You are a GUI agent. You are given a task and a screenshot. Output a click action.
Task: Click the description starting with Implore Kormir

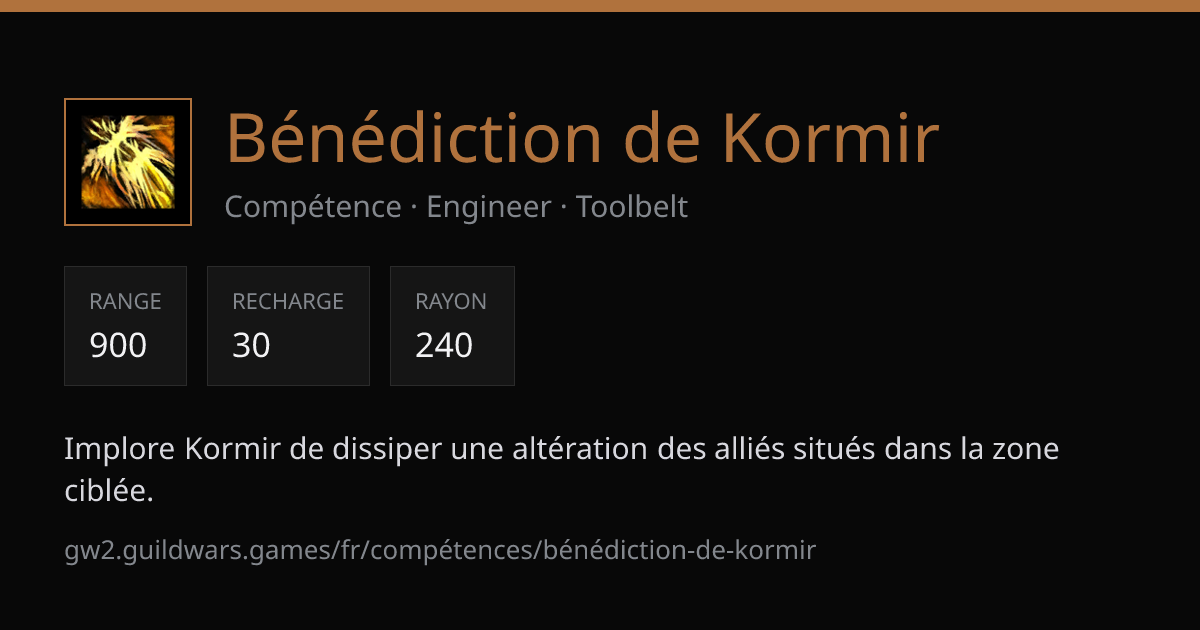pyautogui.click(x=561, y=470)
